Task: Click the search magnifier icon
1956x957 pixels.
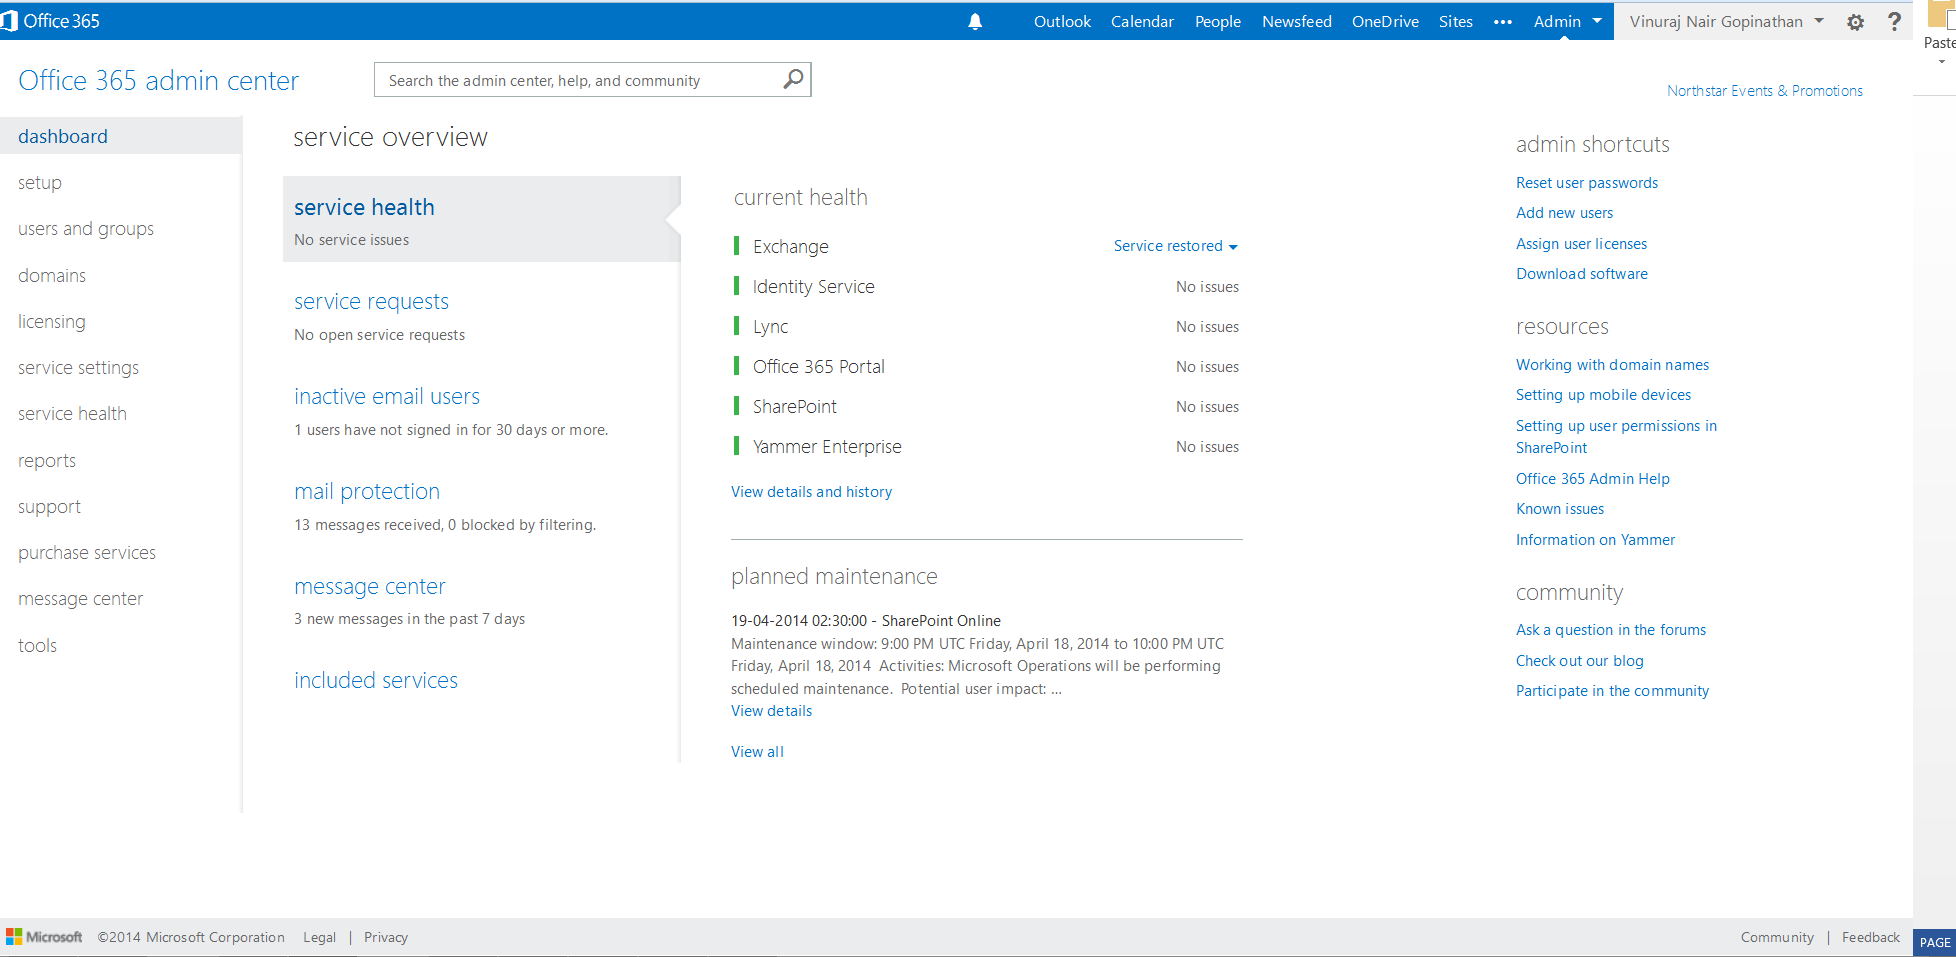Action: tap(793, 80)
